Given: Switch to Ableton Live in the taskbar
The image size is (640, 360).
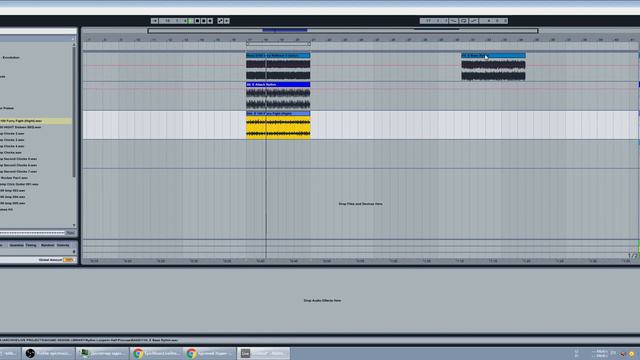Looking at the screenshot, I should tap(263, 353).
